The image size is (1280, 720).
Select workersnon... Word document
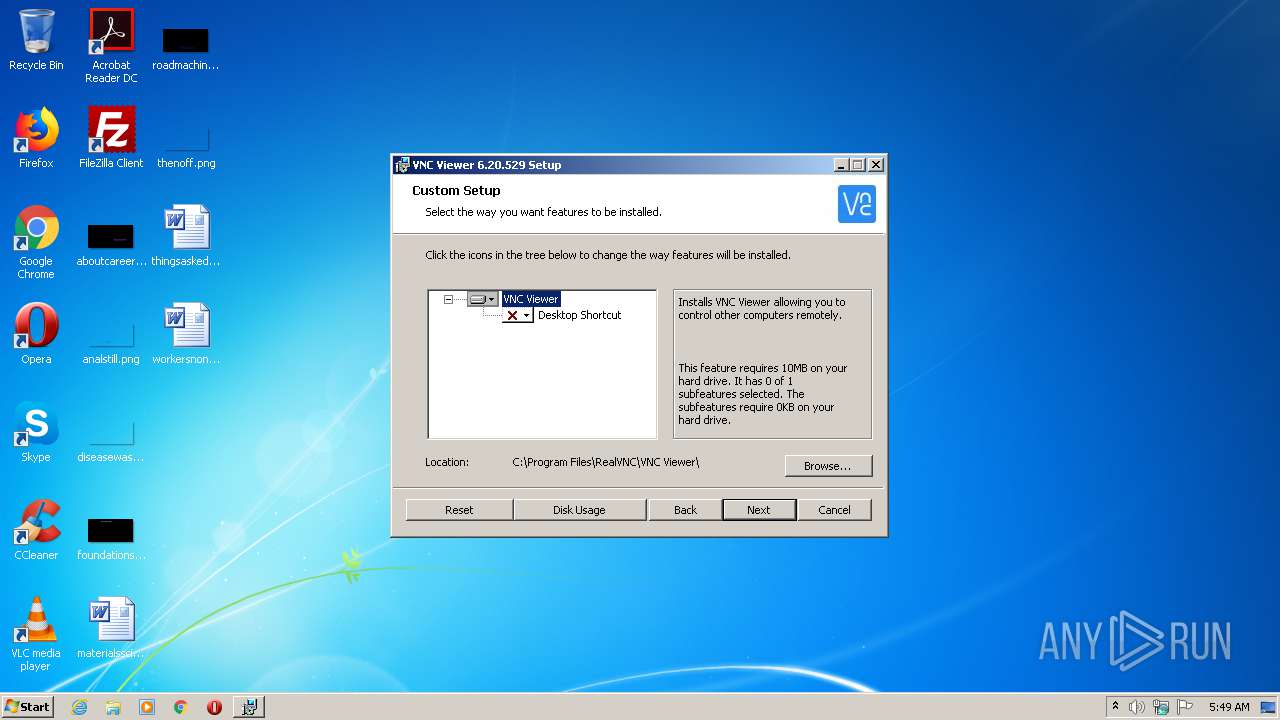tap(186, 334)
